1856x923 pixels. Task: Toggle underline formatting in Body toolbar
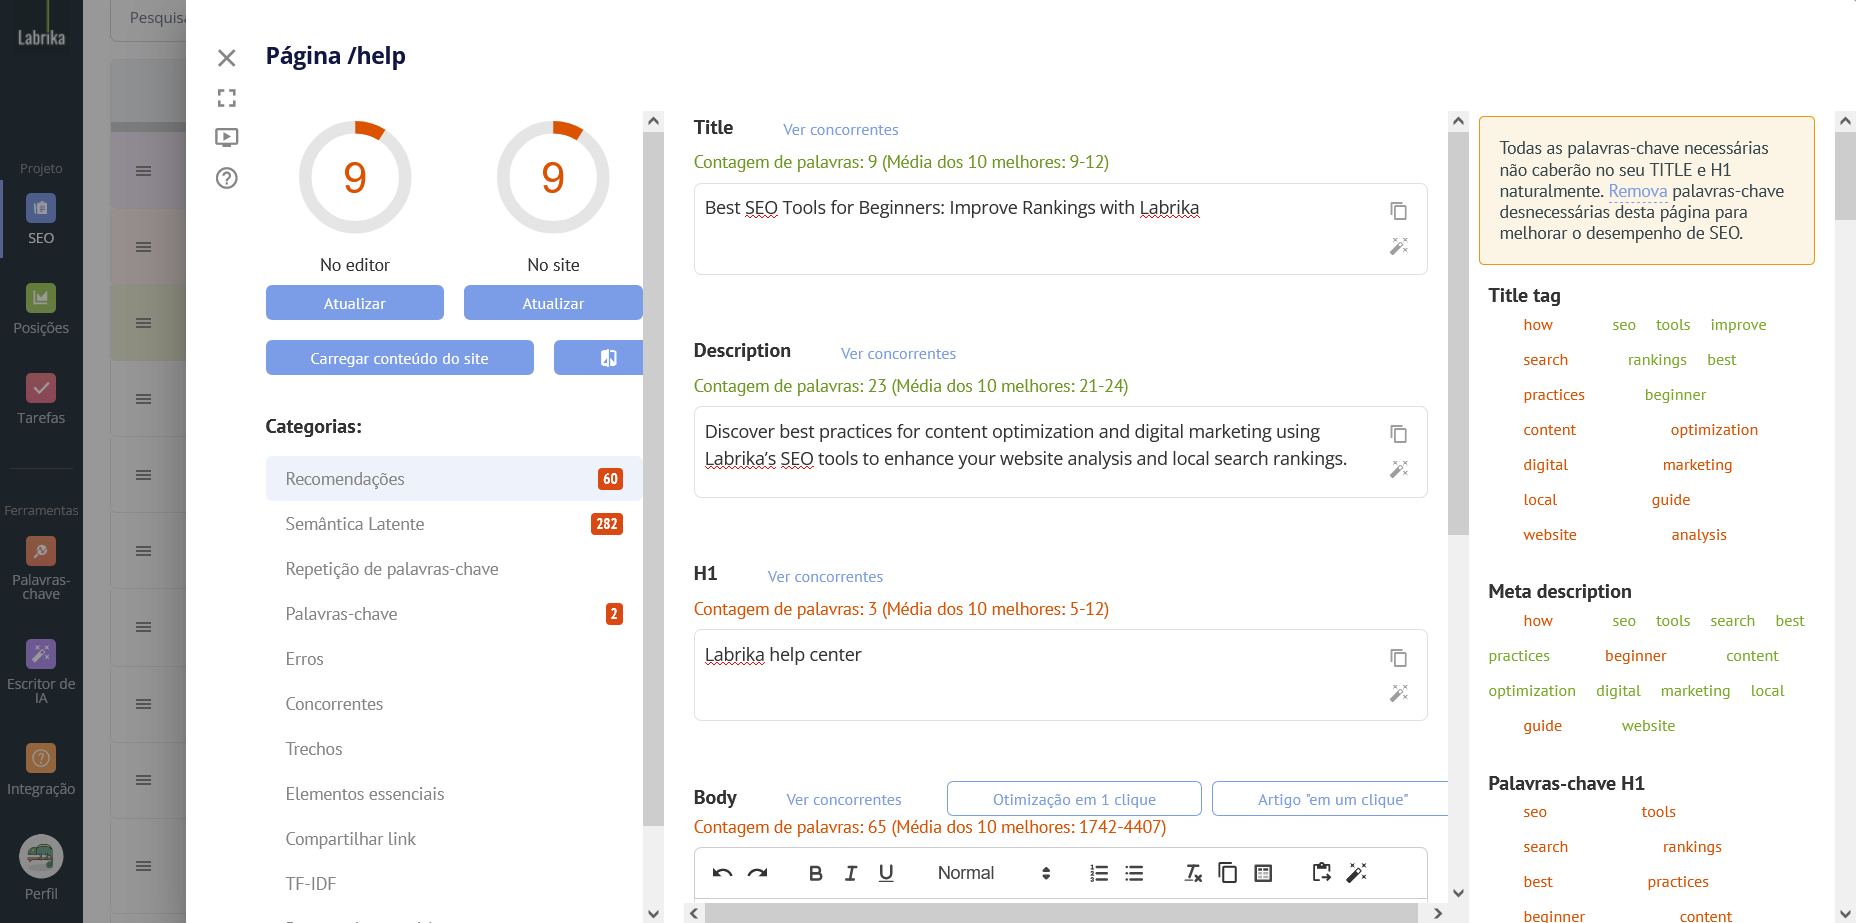click(886, 873)
